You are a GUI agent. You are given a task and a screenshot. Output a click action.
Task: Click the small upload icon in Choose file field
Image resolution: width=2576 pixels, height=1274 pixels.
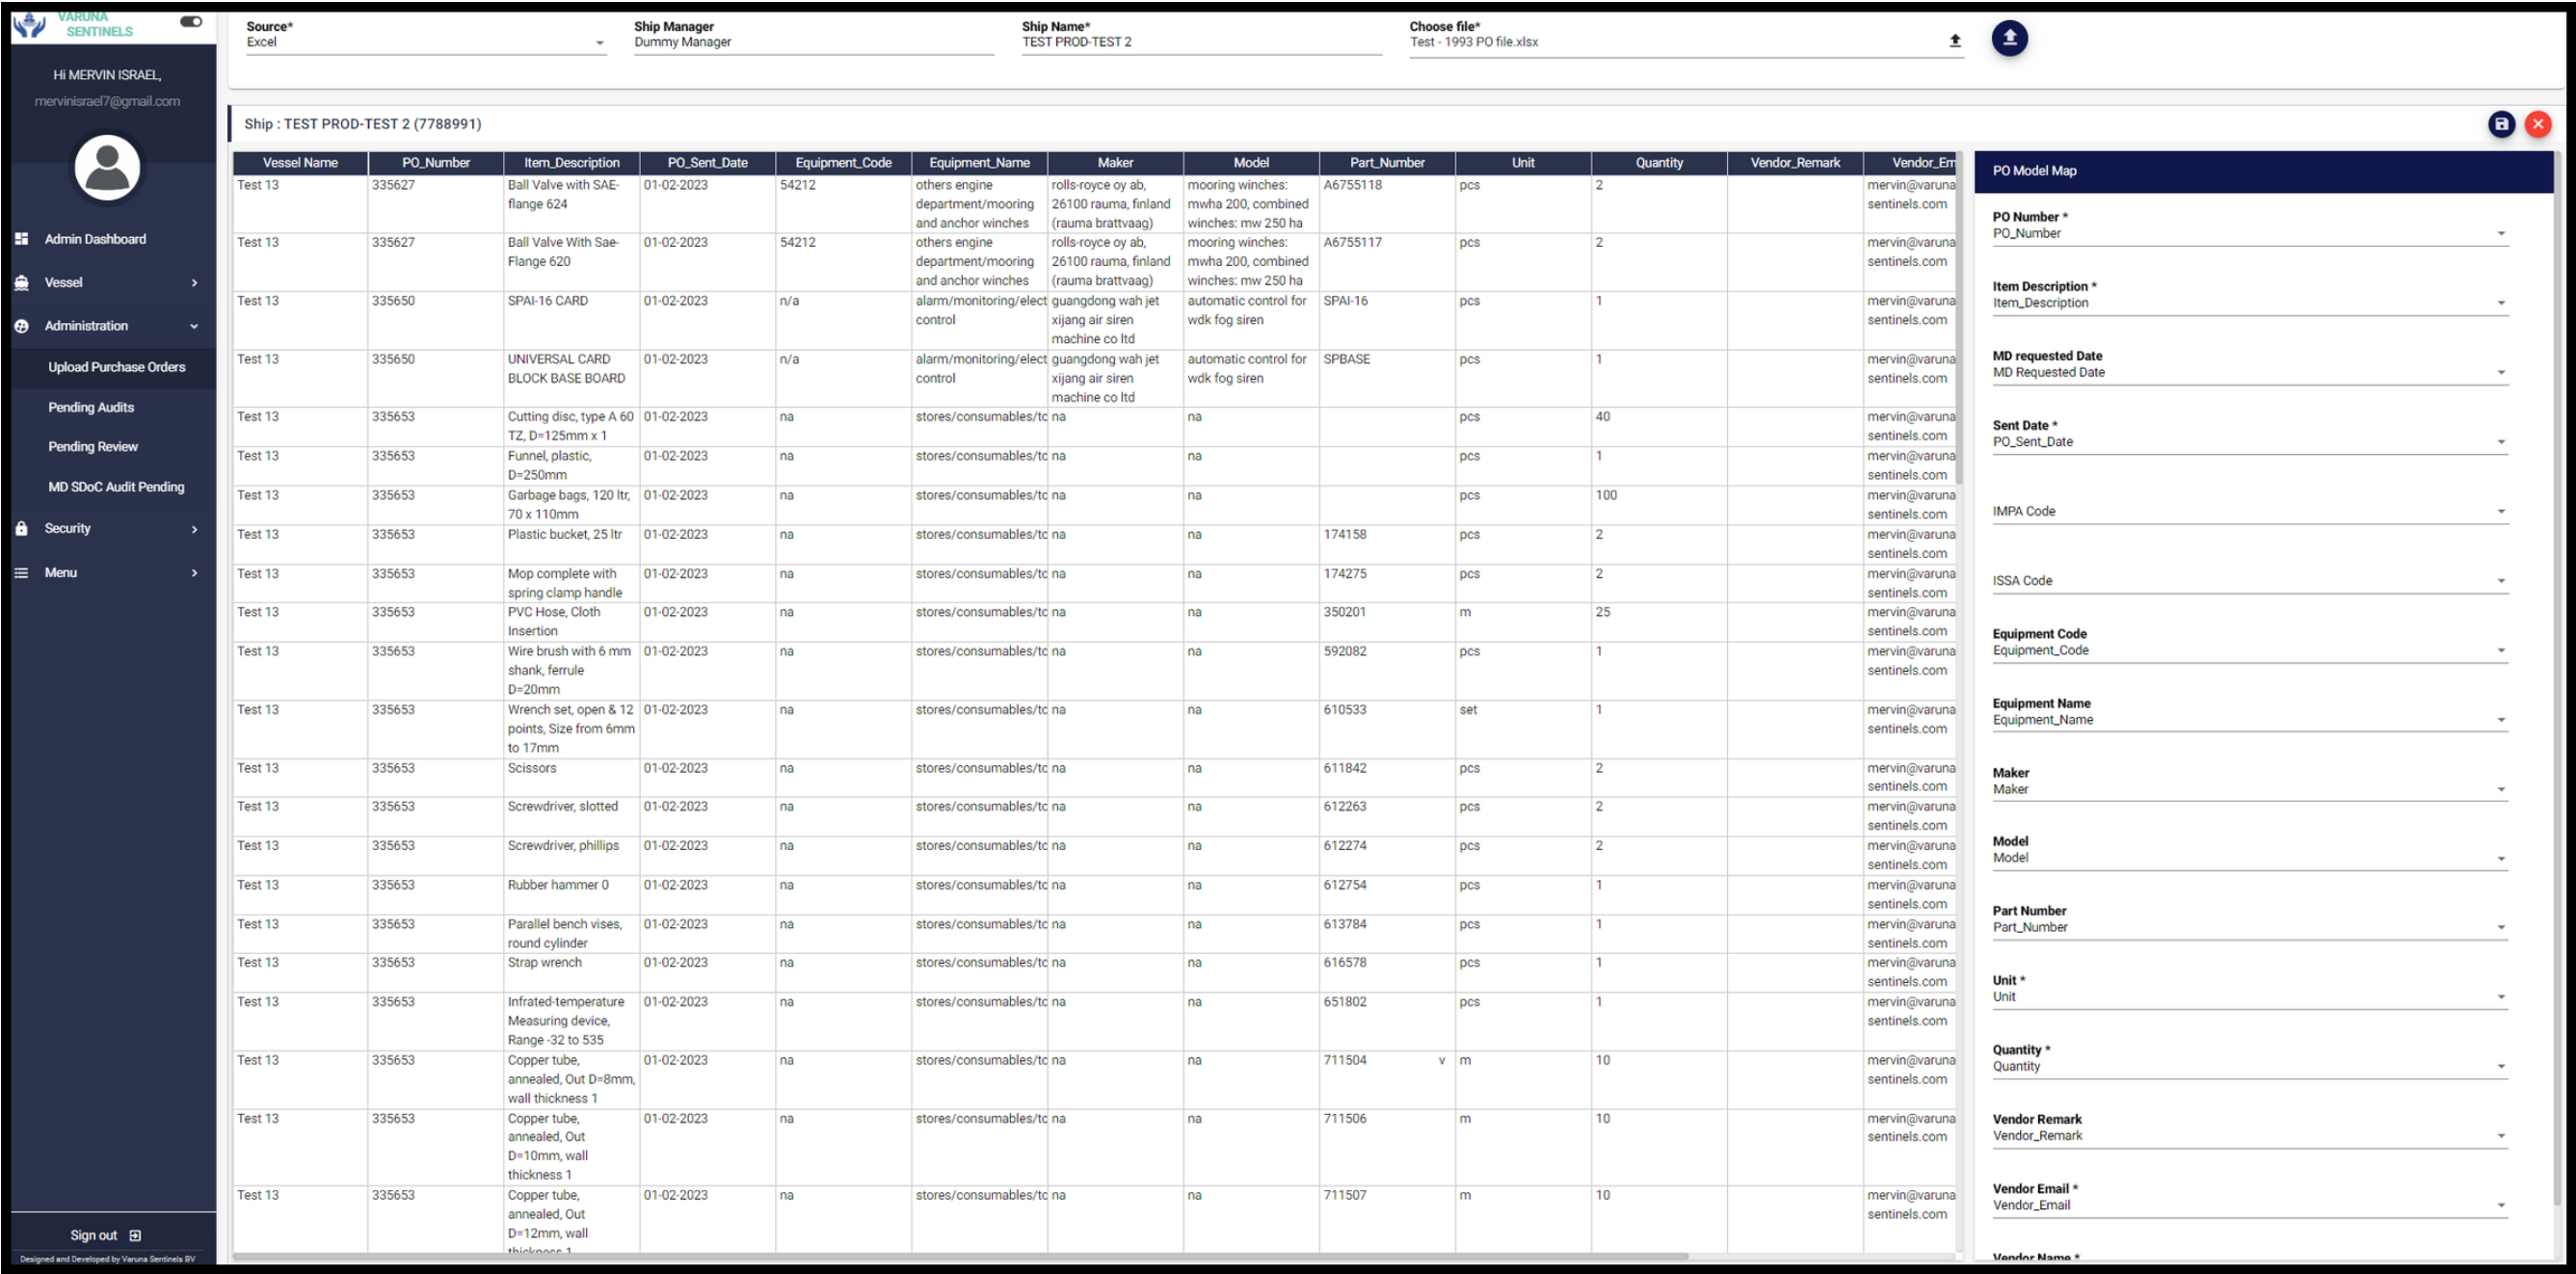tap(1954, 41)
